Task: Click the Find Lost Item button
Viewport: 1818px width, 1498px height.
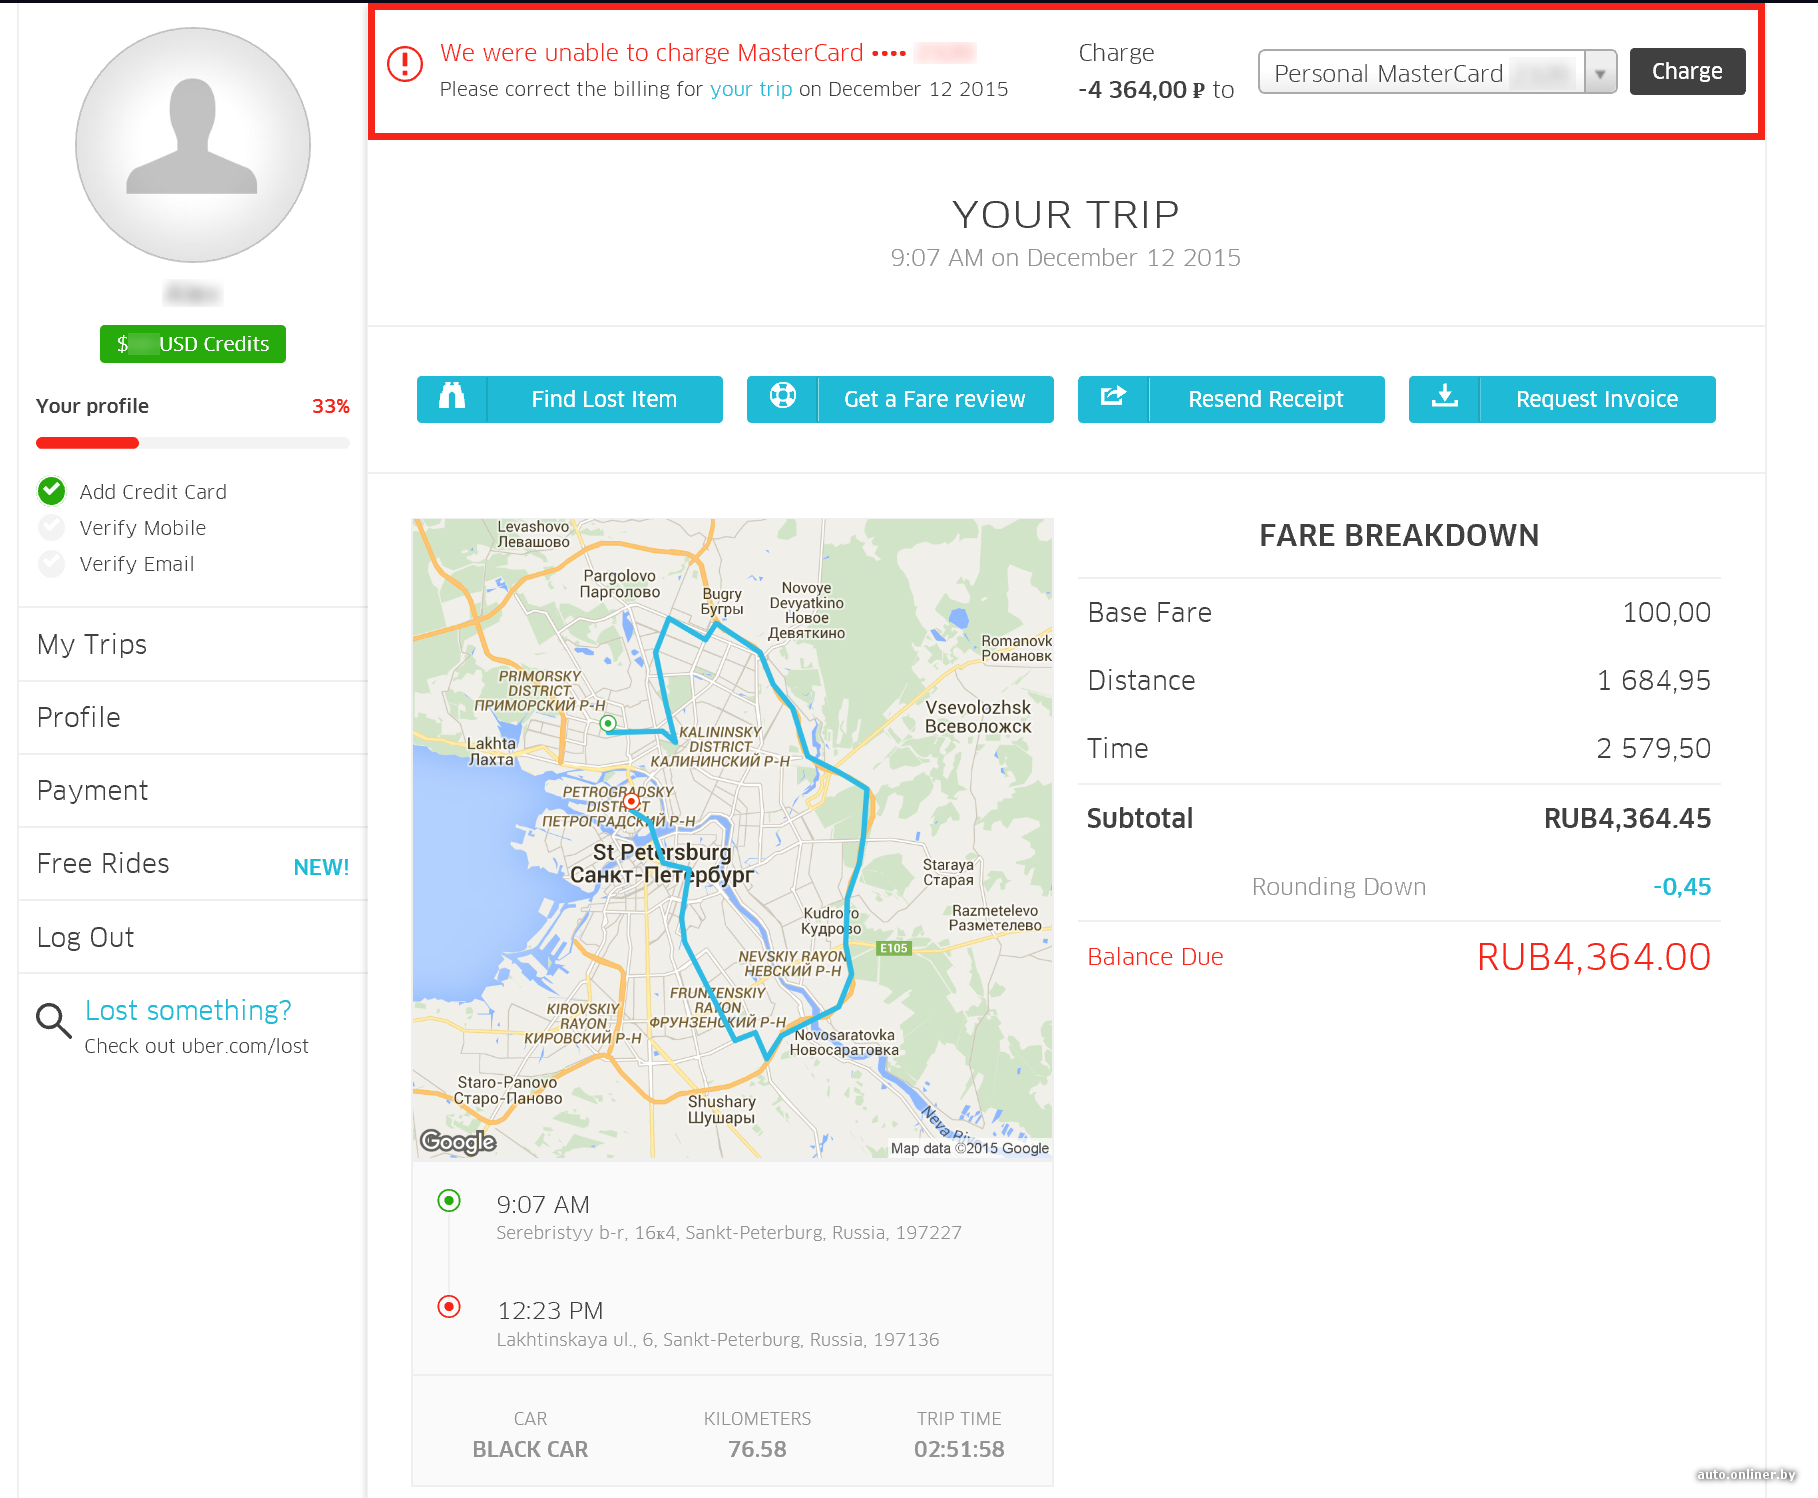Action: point(570,399)
